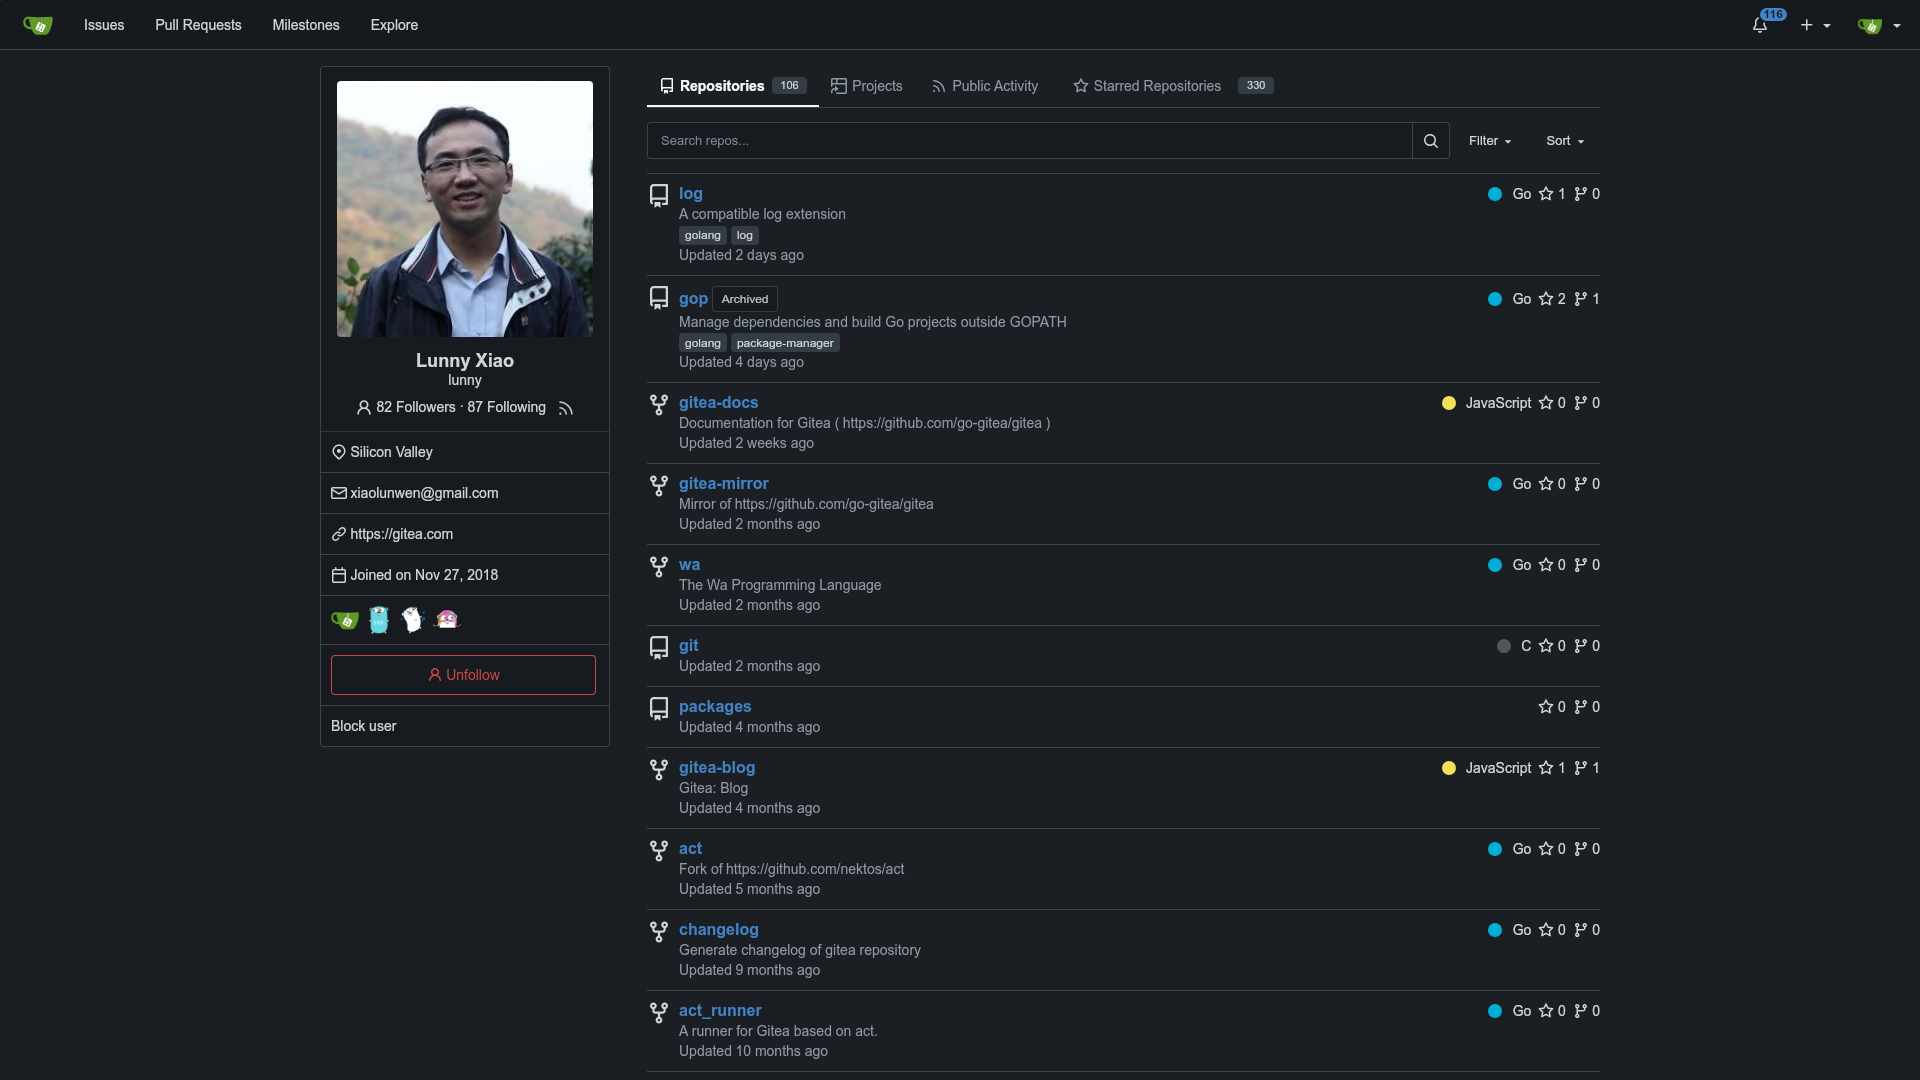The width and height of the screenshot is (1920, 1080).
Task: Open the Milestones page from top navigation
Action: pos(306,25)
